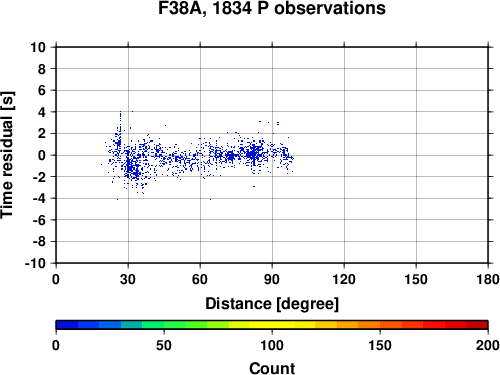This screenshot has width=500, height=375.
Task: Click the y-axis tick label 10
Action: [x=38, y=47]
